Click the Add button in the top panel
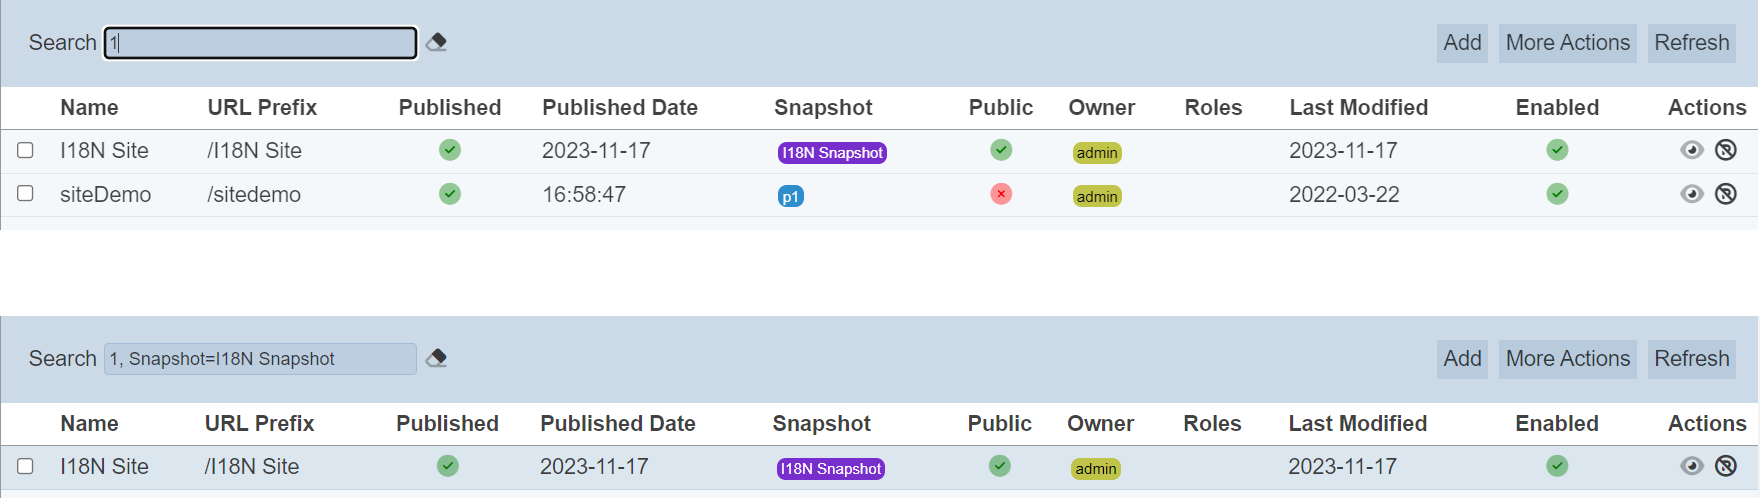The height and width of the screenshot is (498, 1760). [x=1462, y=43]
